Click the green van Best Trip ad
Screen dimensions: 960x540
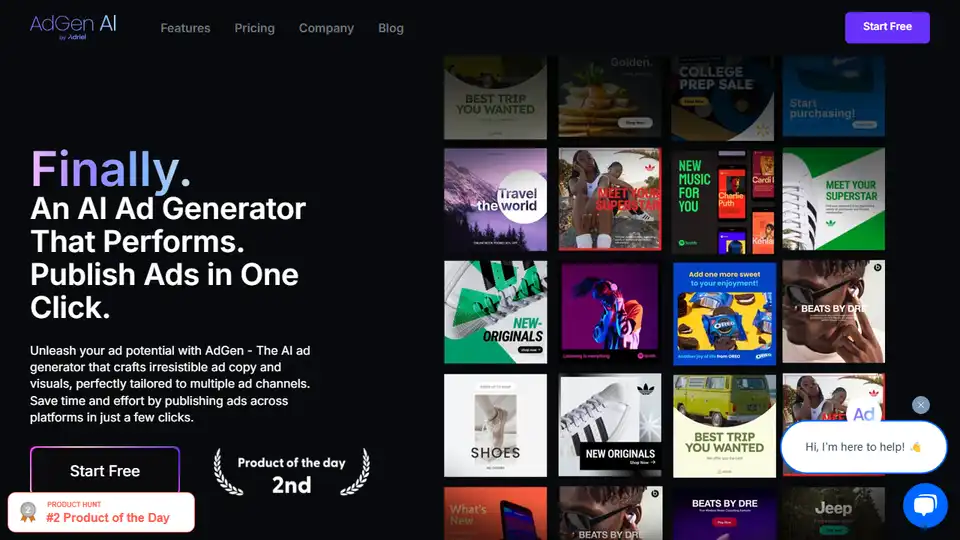click(723, 424)
